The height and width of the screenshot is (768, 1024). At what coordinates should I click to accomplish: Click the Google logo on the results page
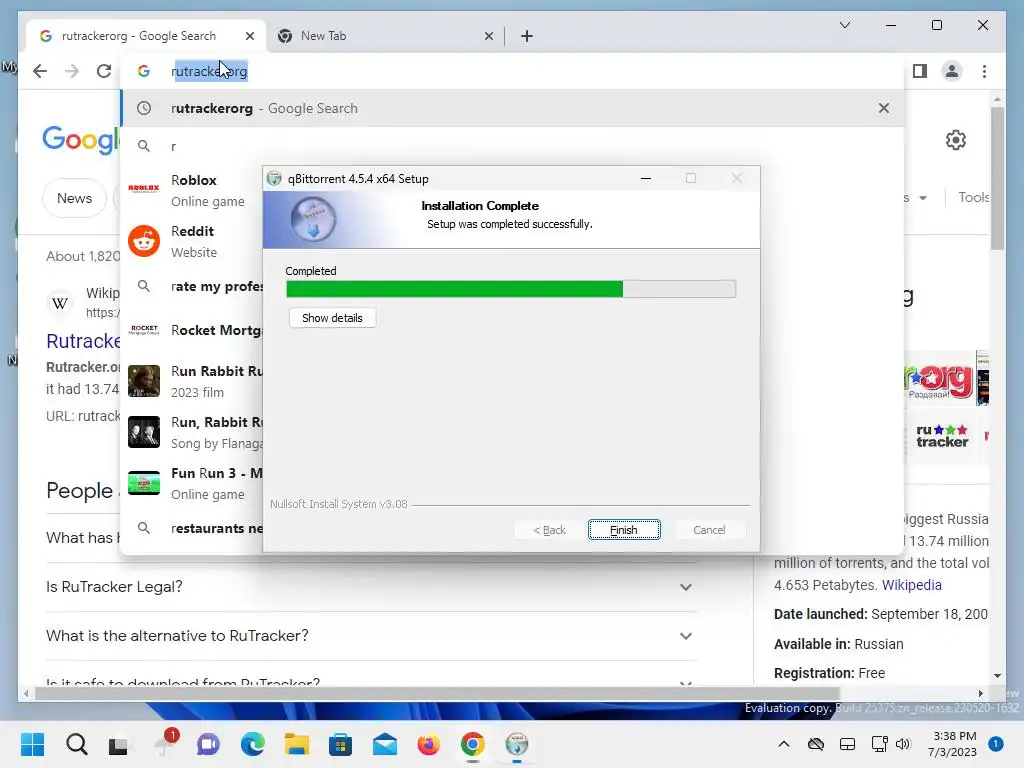click(80, 140)
